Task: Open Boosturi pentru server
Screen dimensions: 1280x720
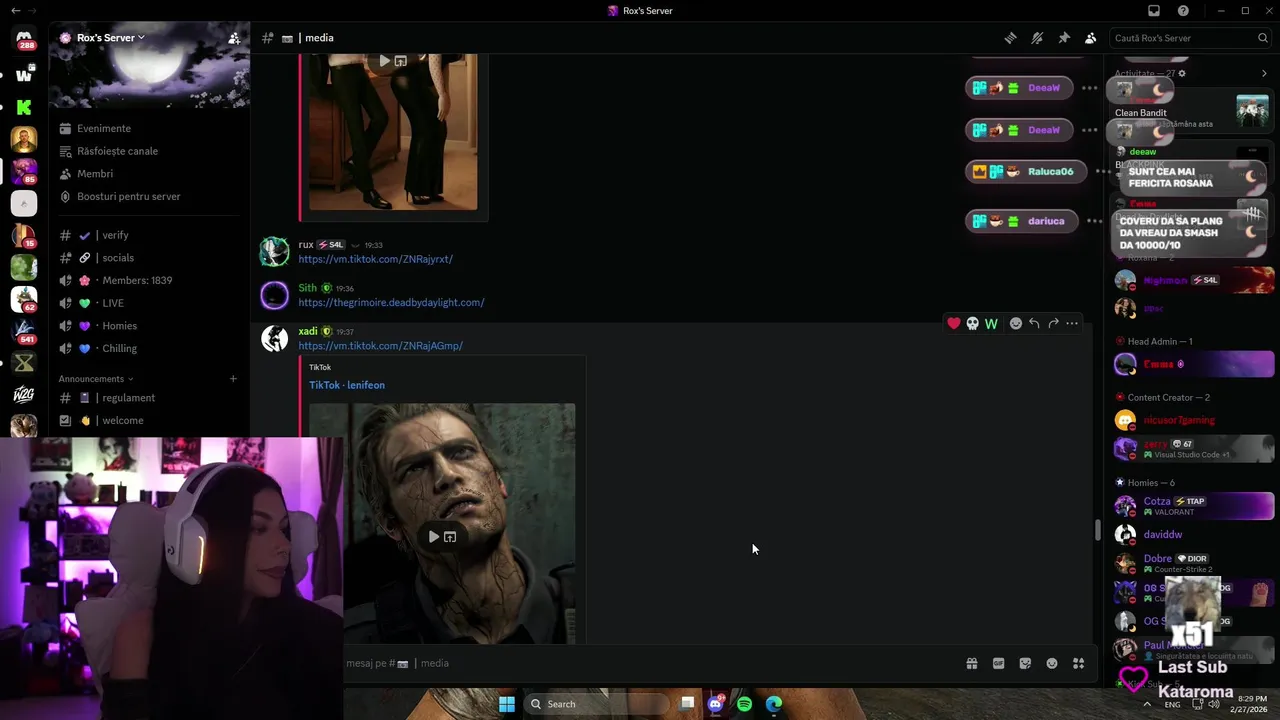Action: pos(128,196)
